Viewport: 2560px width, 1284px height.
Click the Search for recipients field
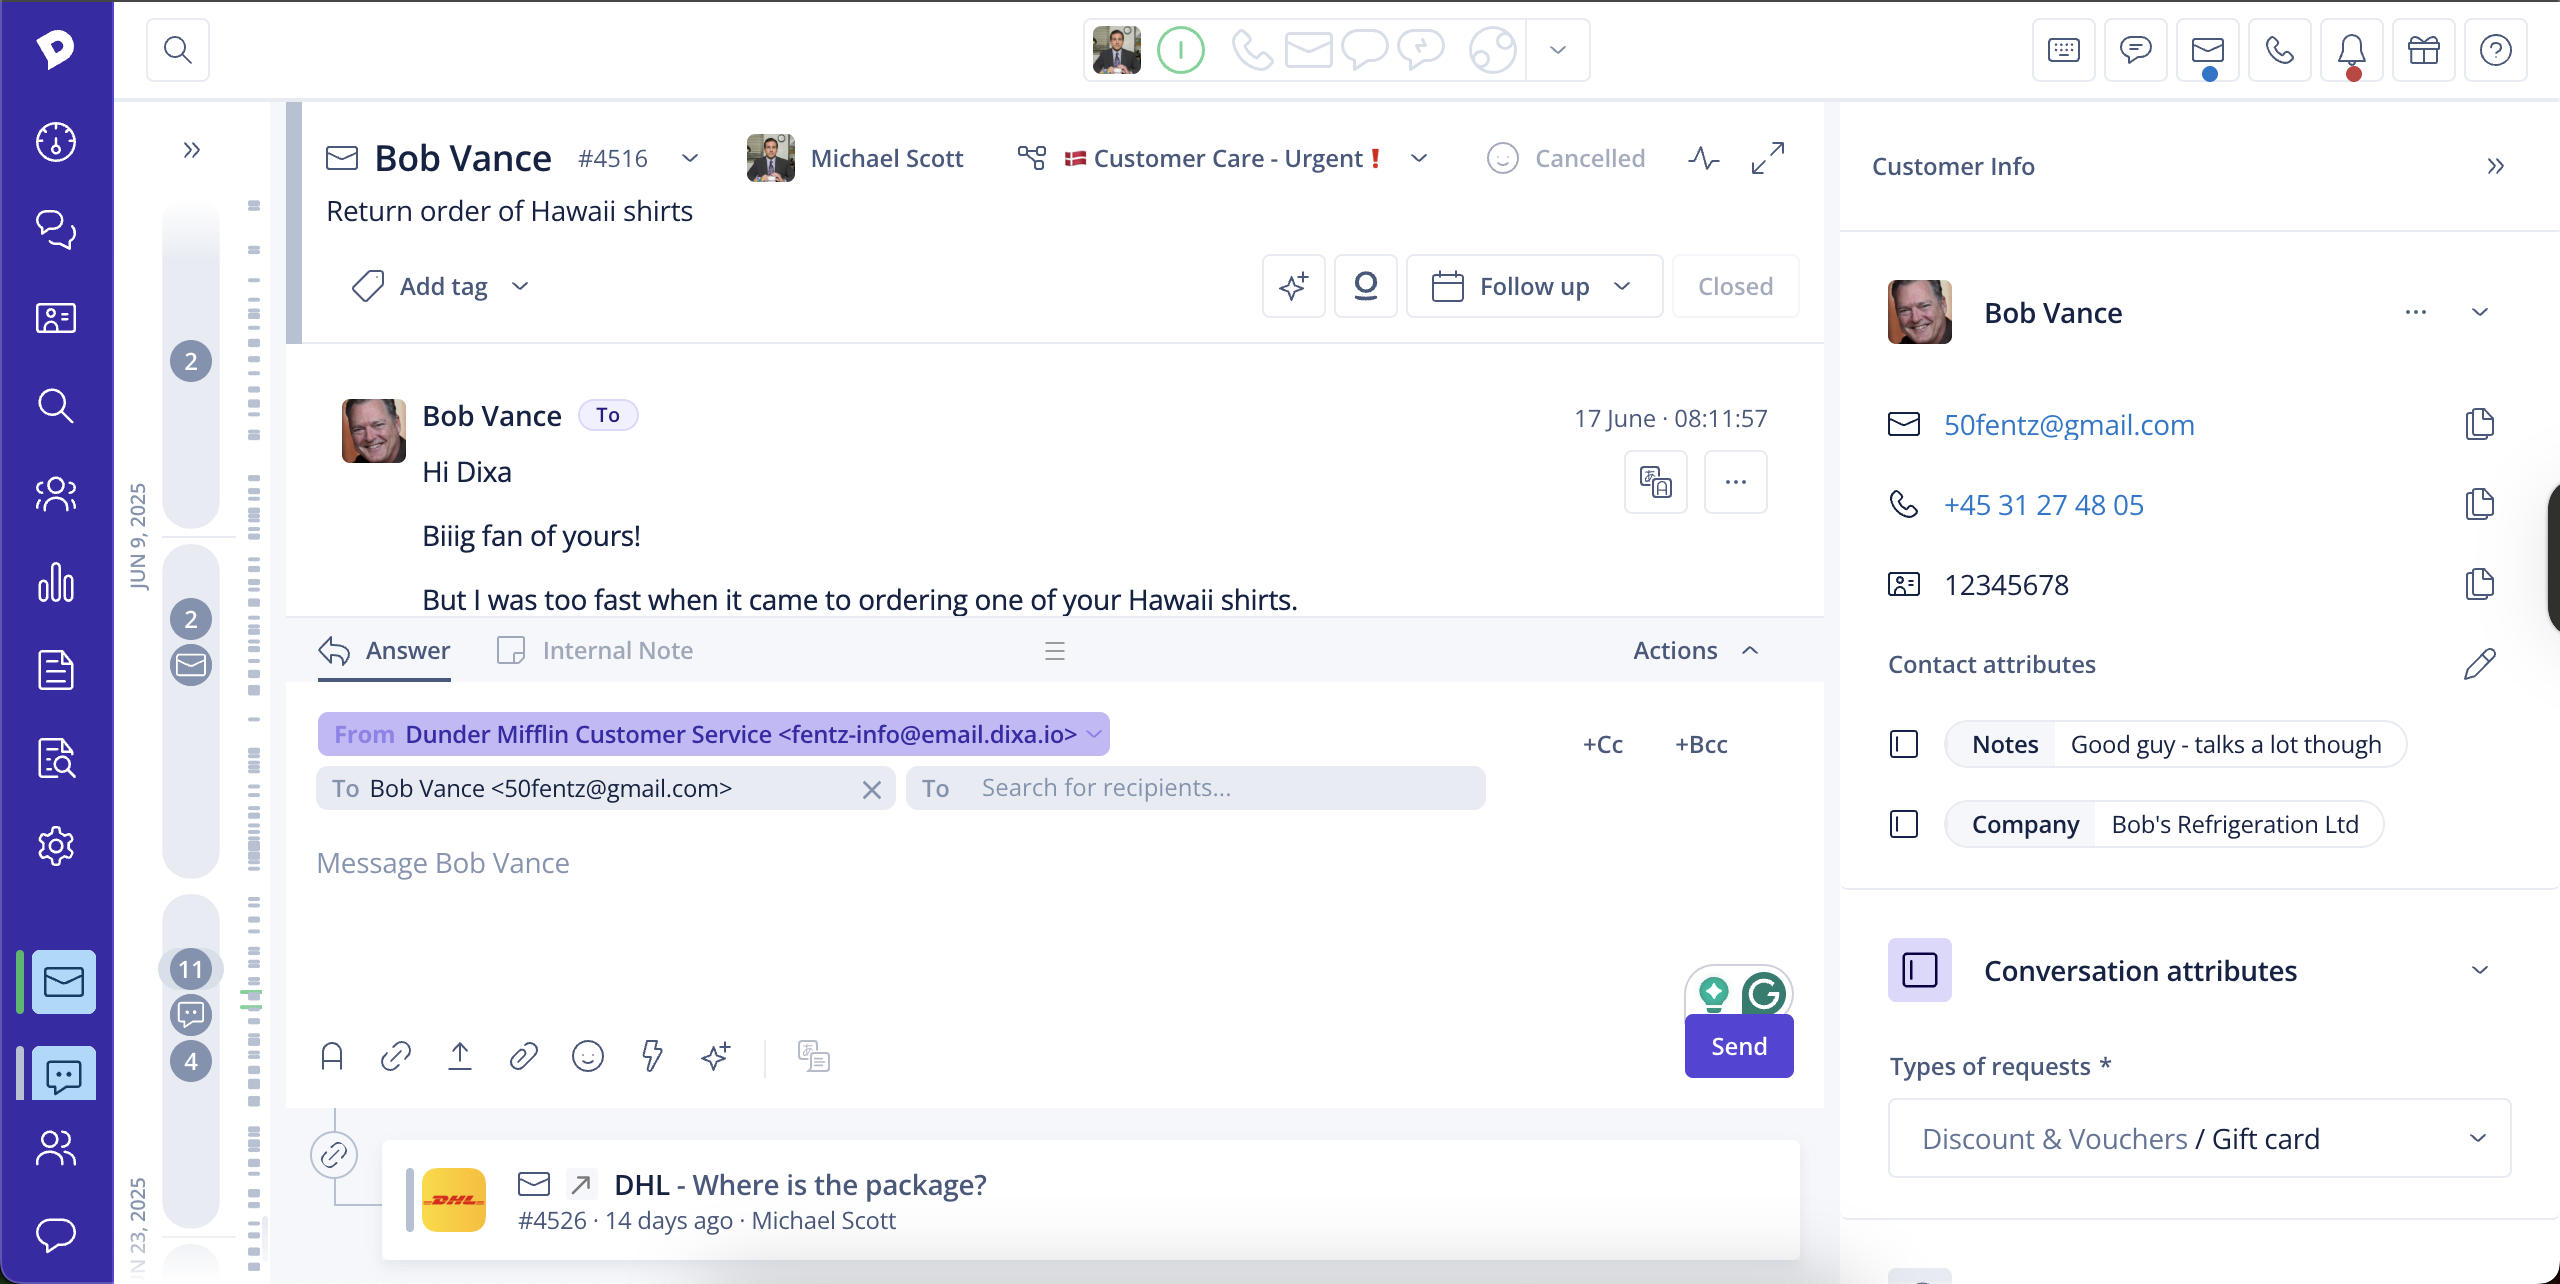pyautogui.click(x=1195, y=788)
